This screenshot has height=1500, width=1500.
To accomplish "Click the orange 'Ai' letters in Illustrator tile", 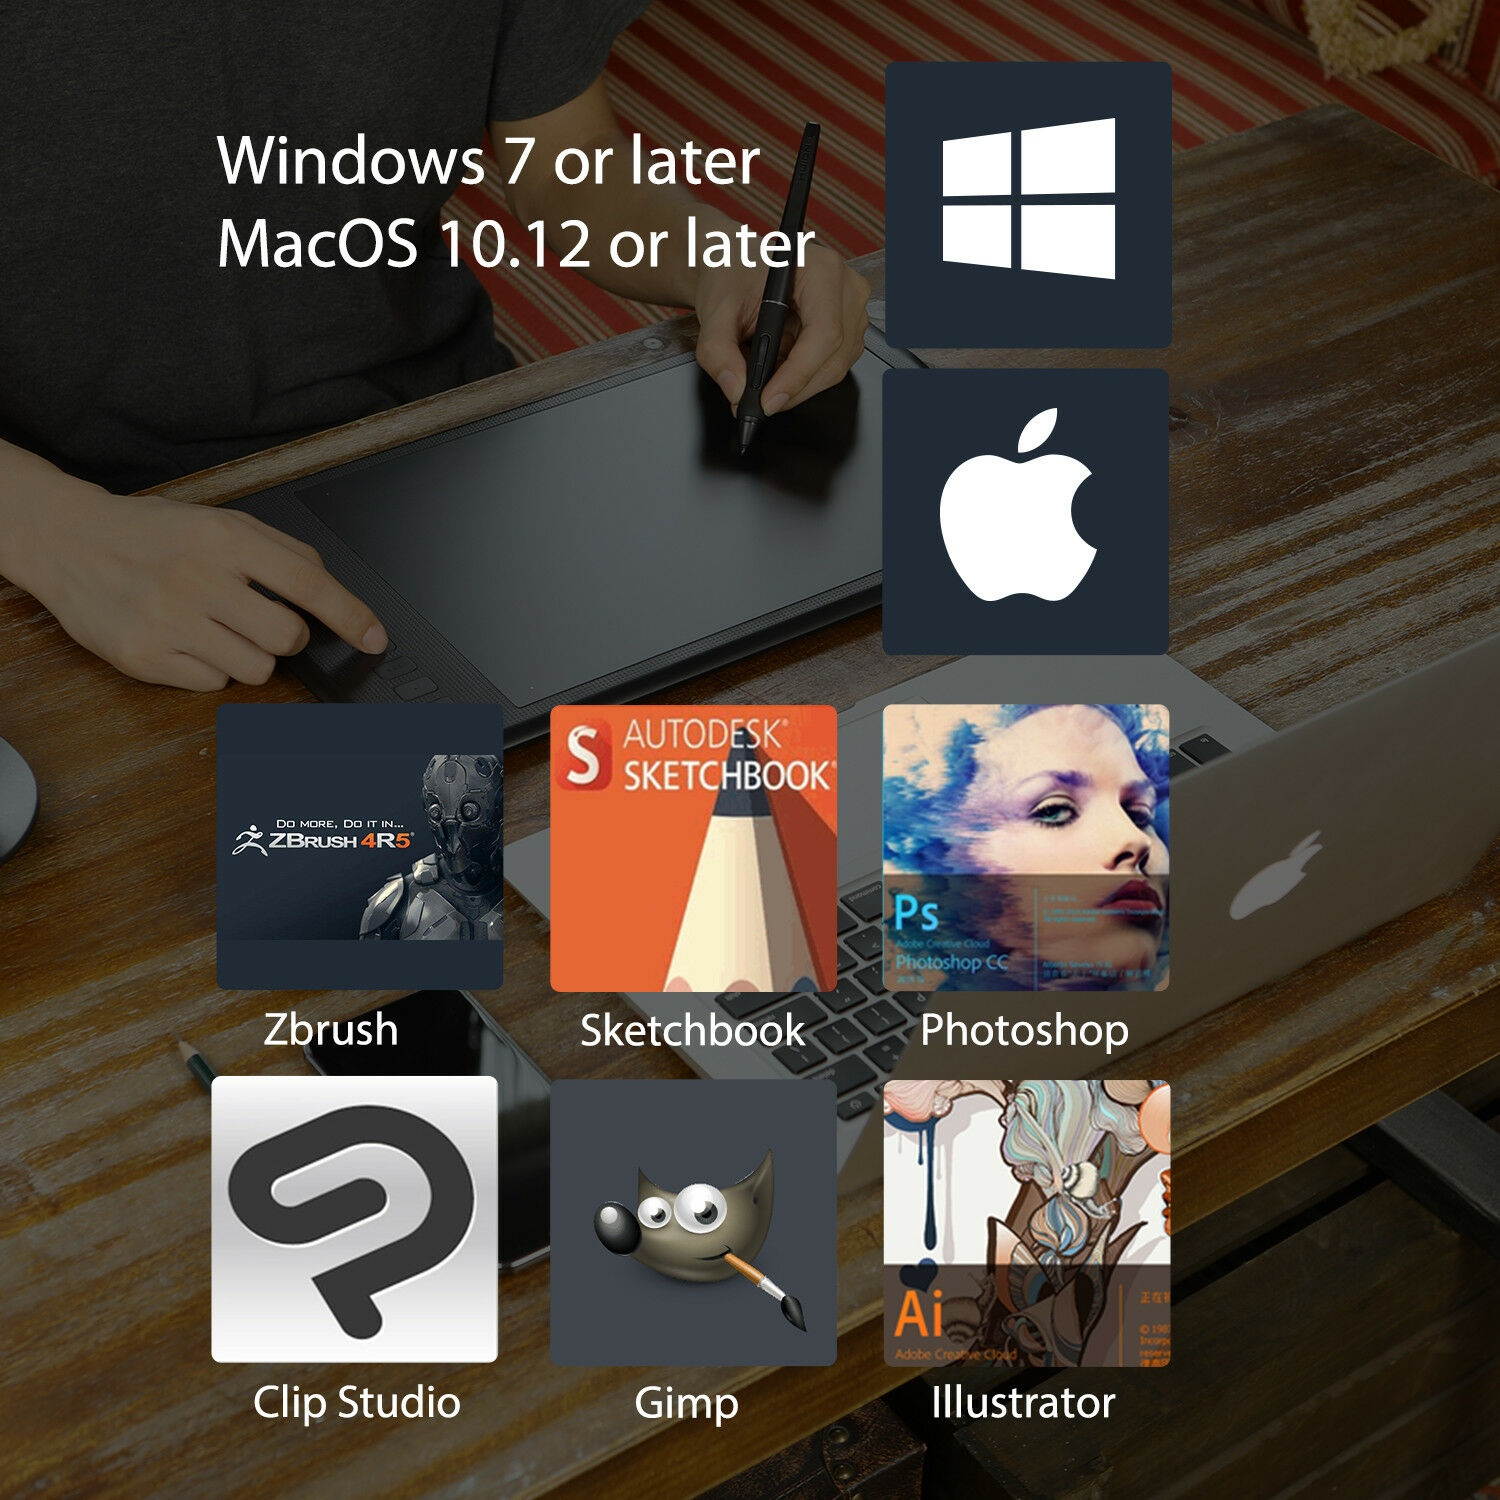I will [x=918, y=1313].
